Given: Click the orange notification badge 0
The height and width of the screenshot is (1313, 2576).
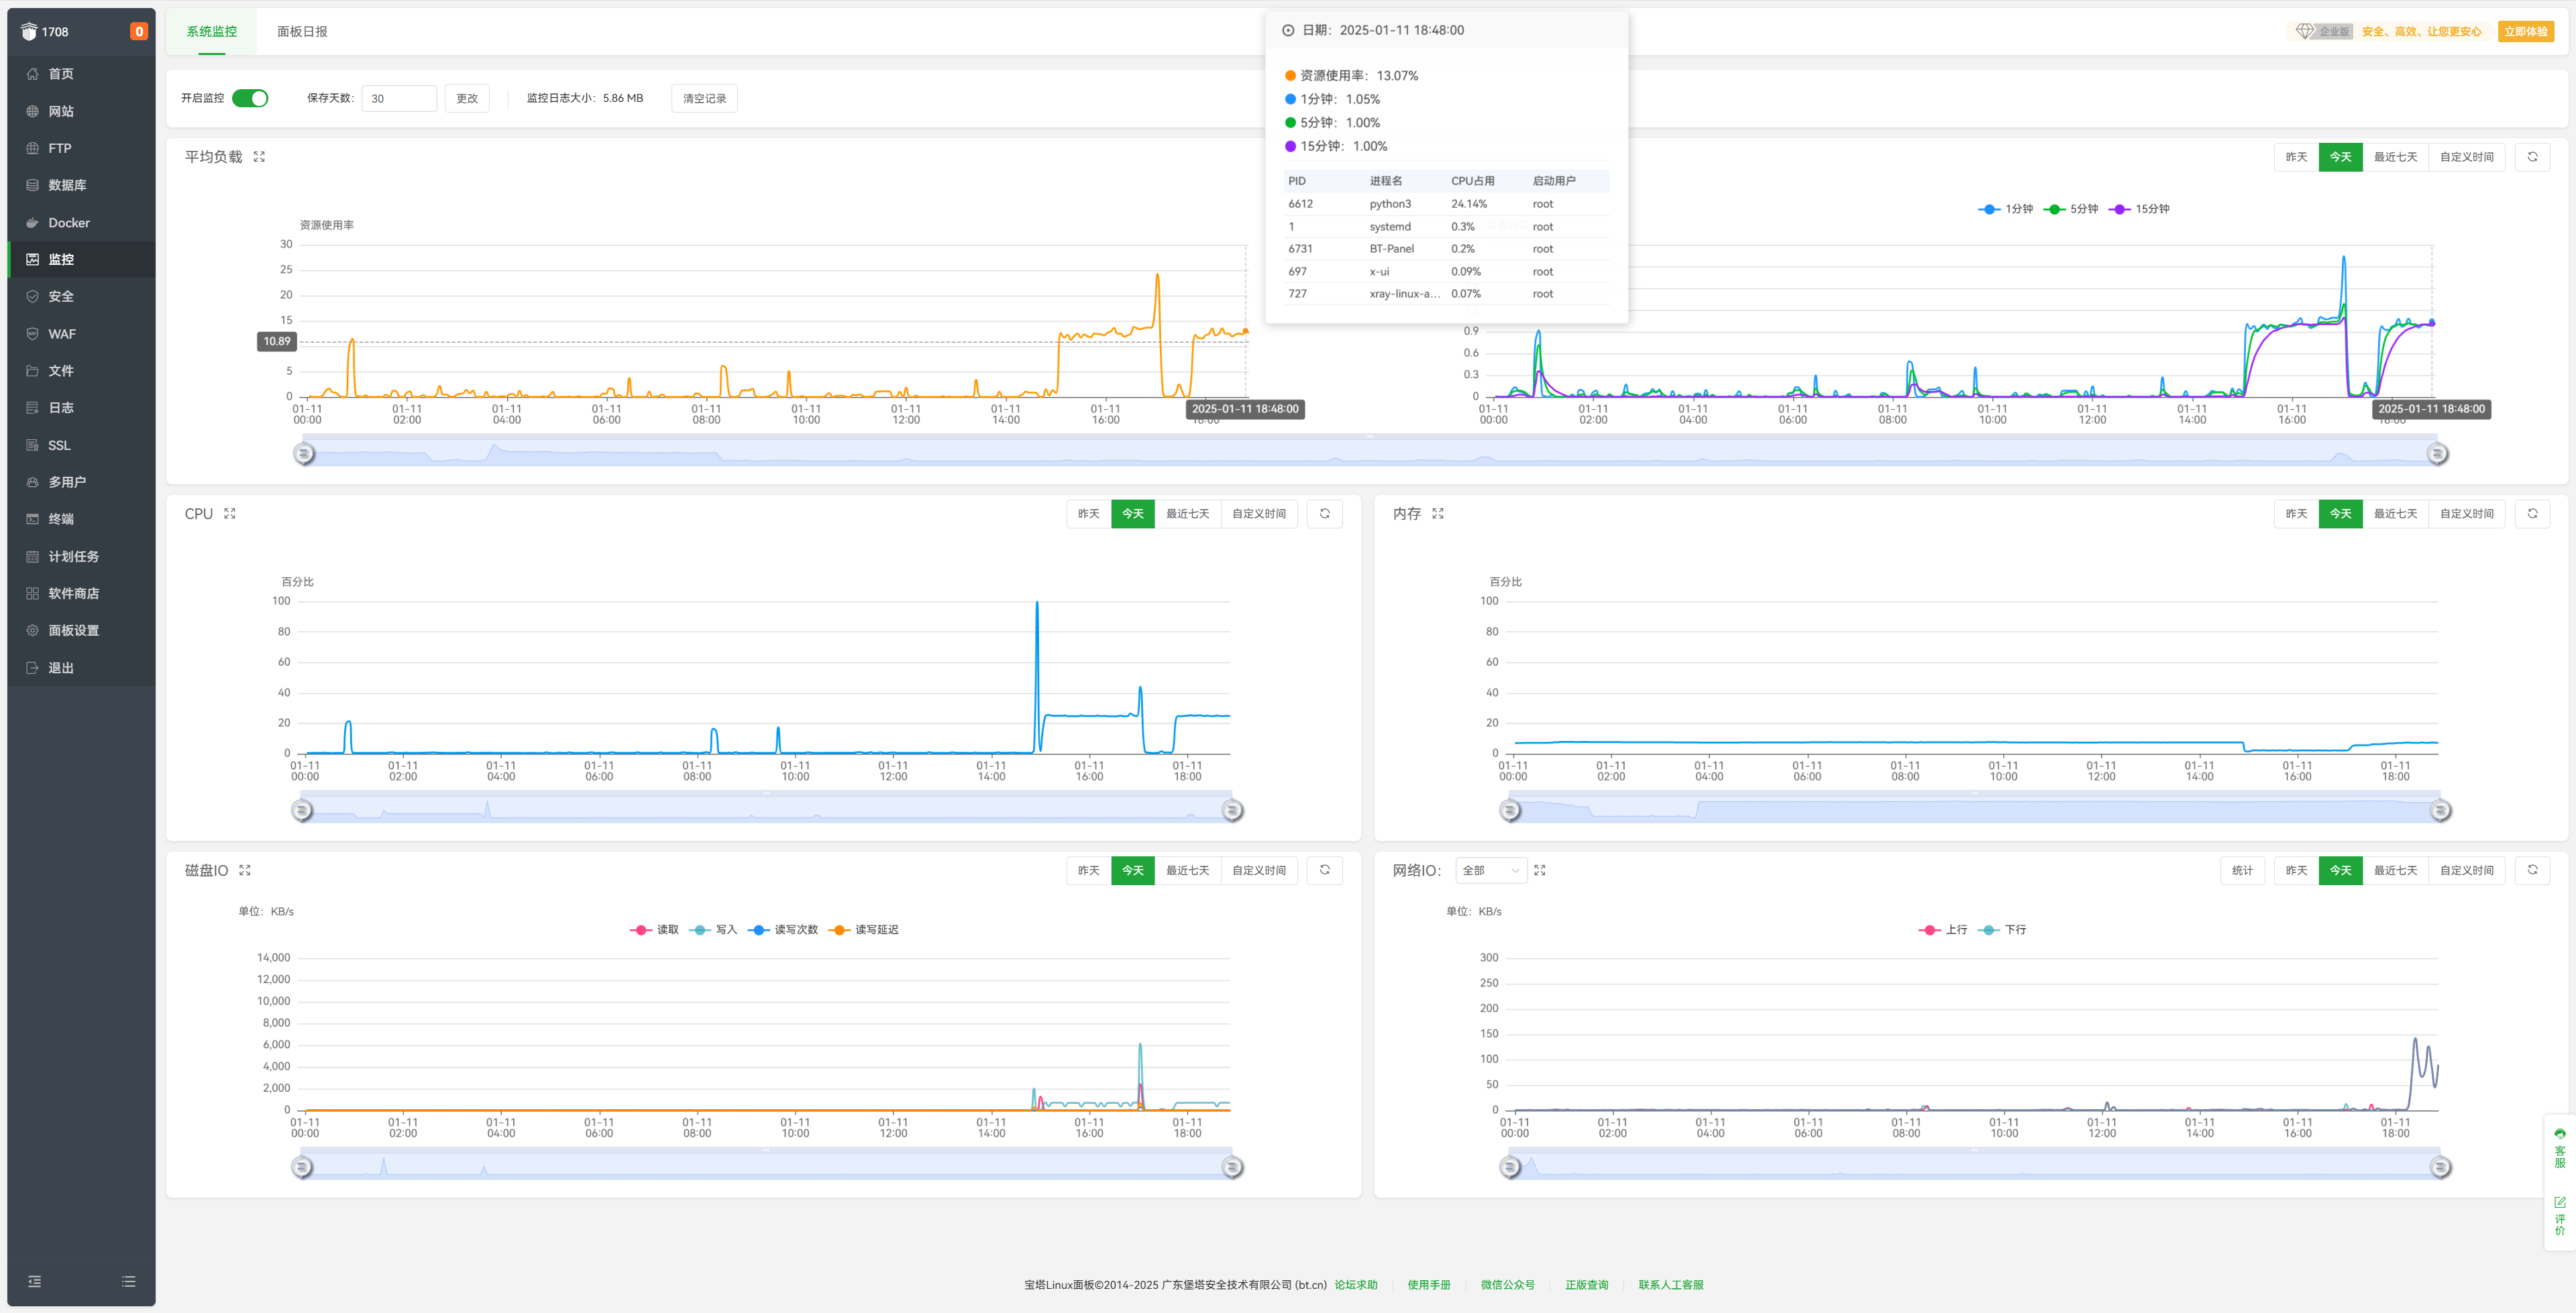Looking at the screenshot, I should (x=139, y=31).
